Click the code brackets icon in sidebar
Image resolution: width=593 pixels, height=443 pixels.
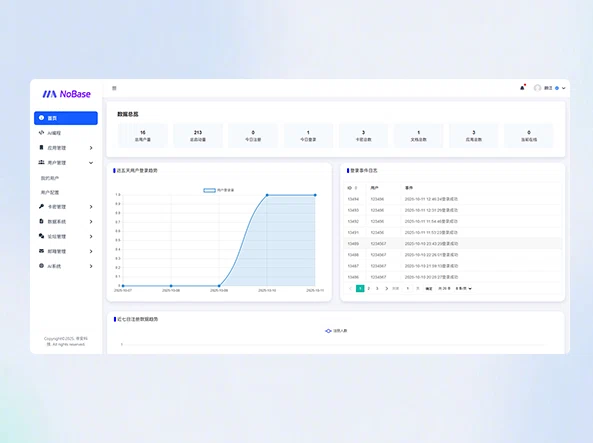(42, 133)
